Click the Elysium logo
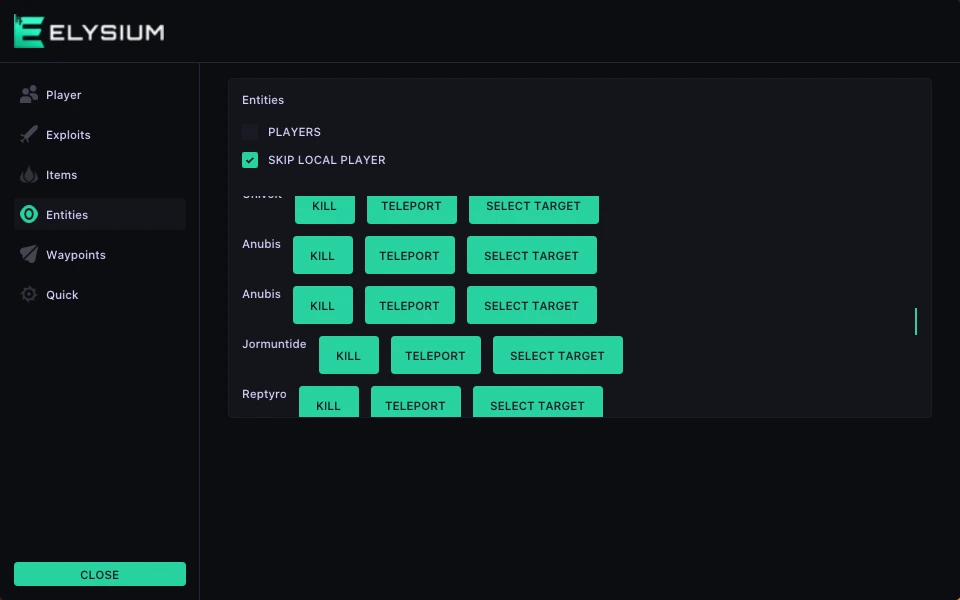The height and width of the screenshot is (600, 960). click(89, 32)
